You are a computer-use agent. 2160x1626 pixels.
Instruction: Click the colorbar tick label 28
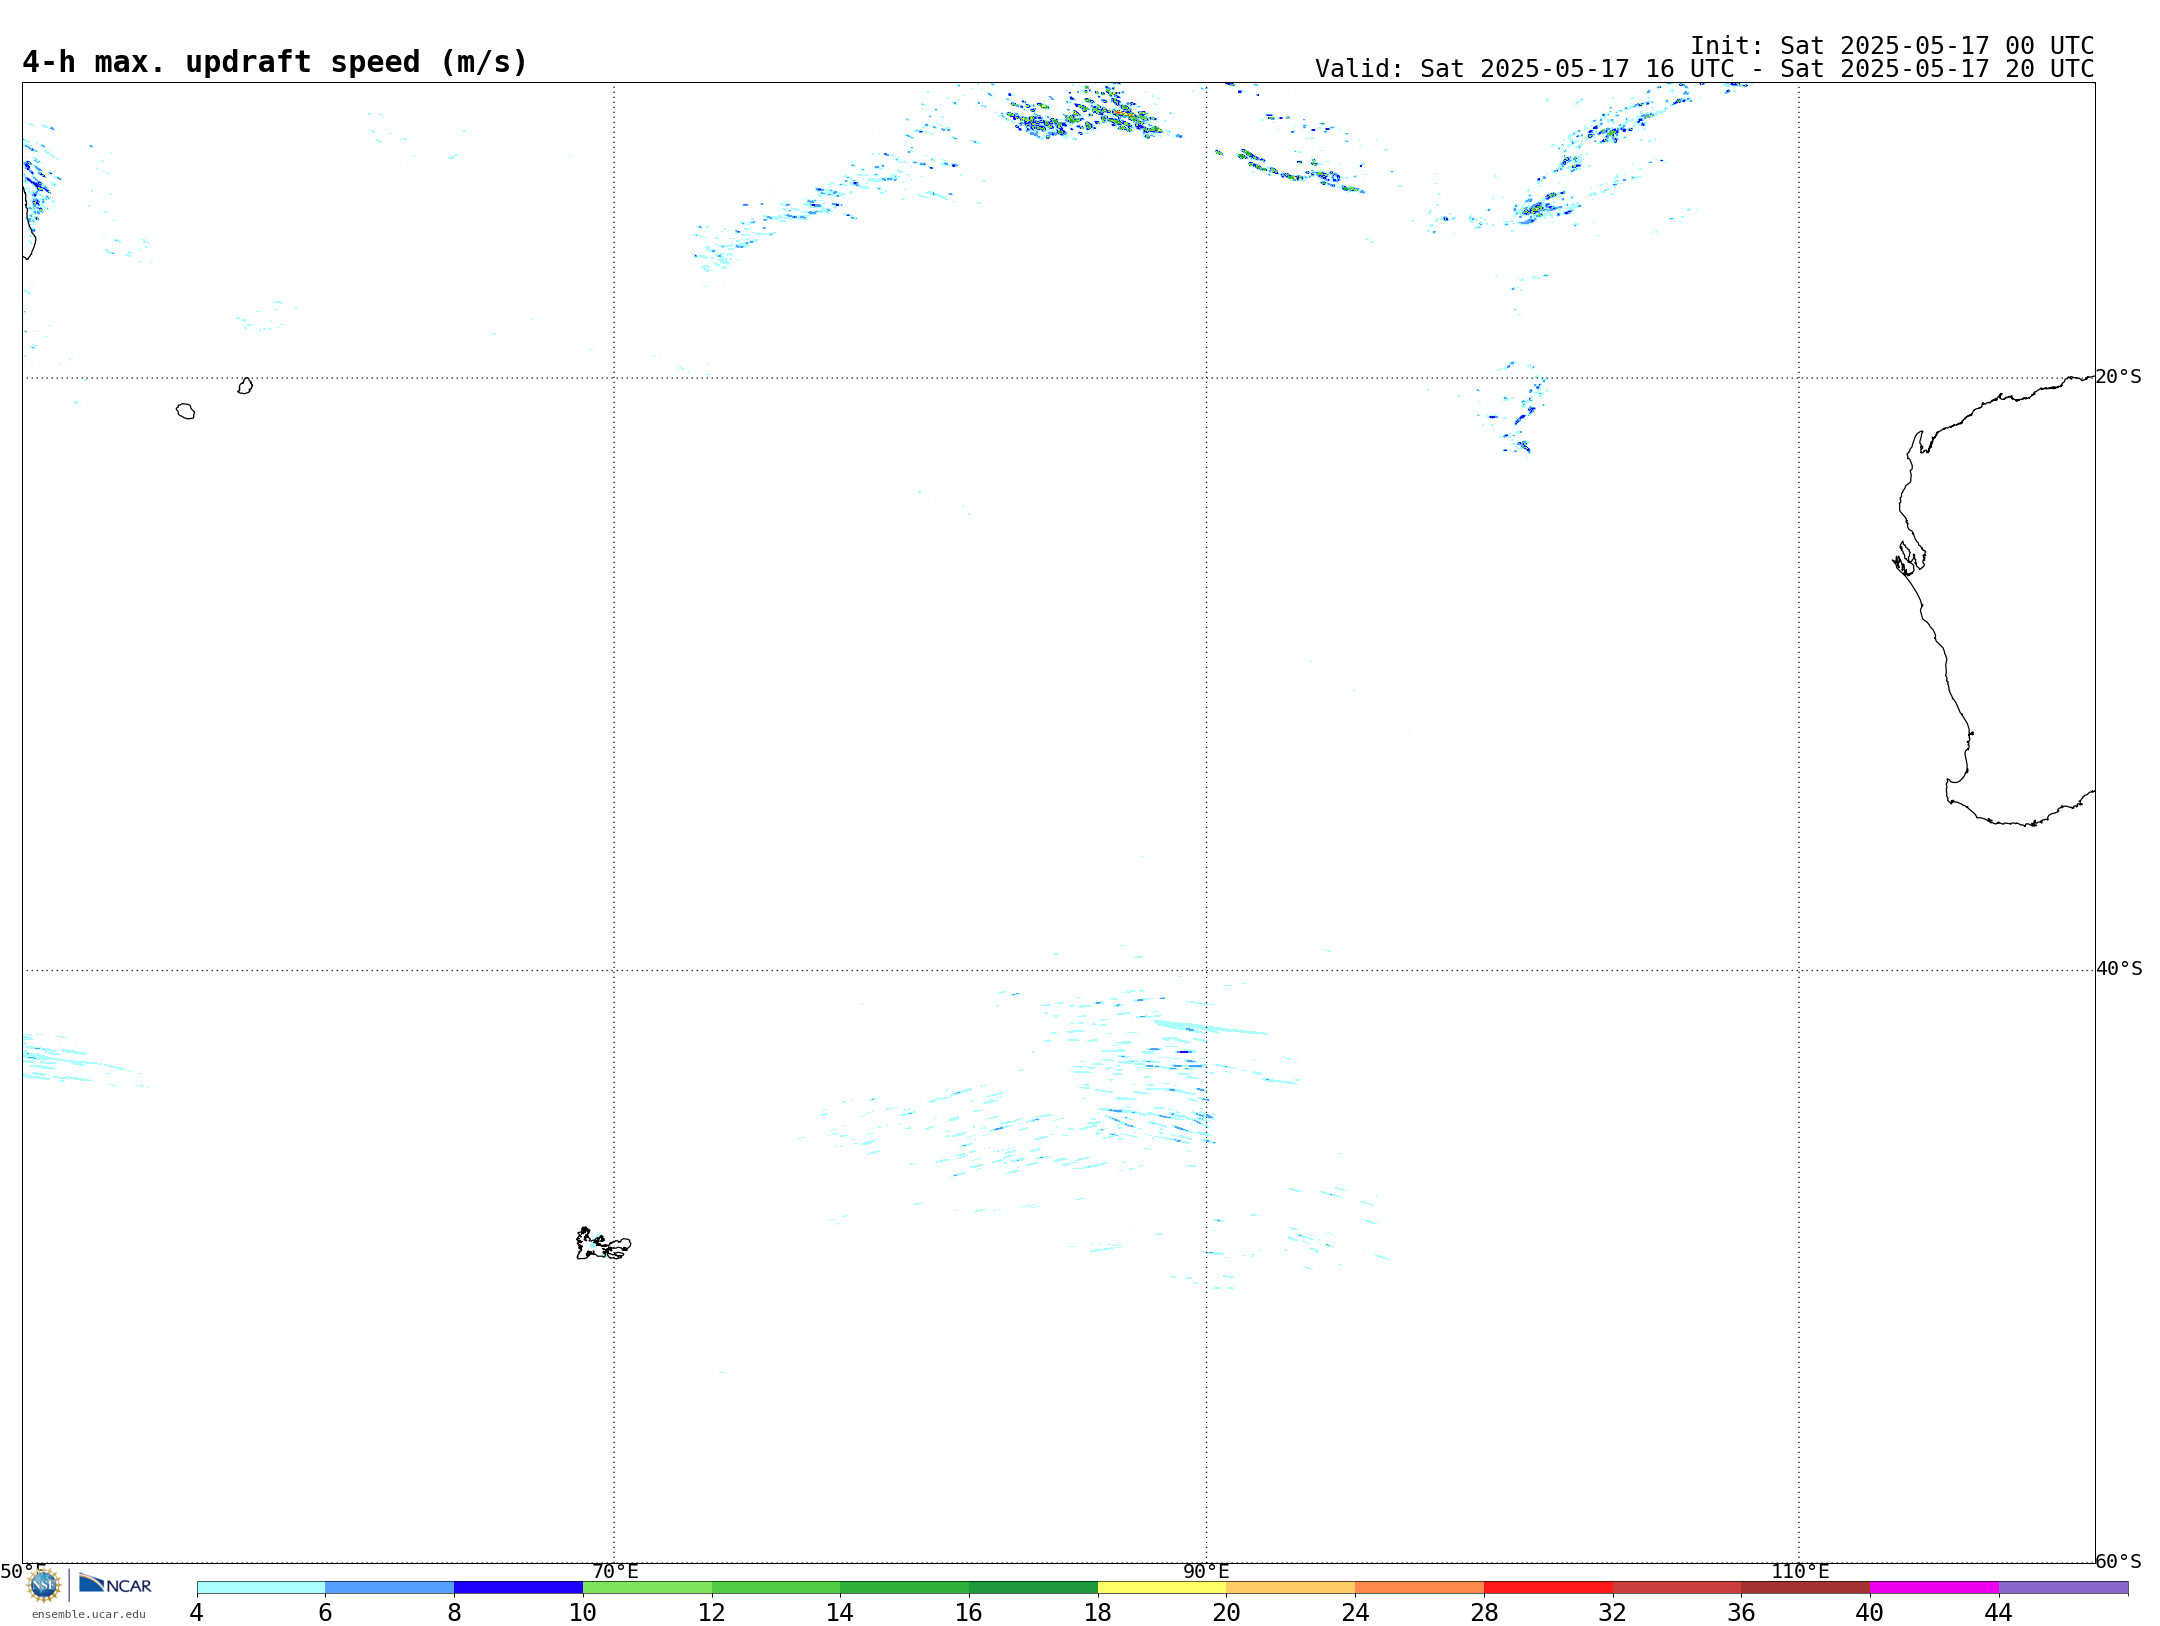pos(1484,1613)
